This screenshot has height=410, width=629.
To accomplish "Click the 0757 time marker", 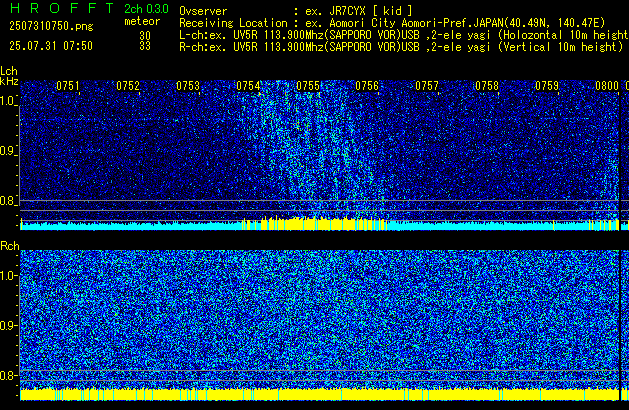I will coord(427,86).
